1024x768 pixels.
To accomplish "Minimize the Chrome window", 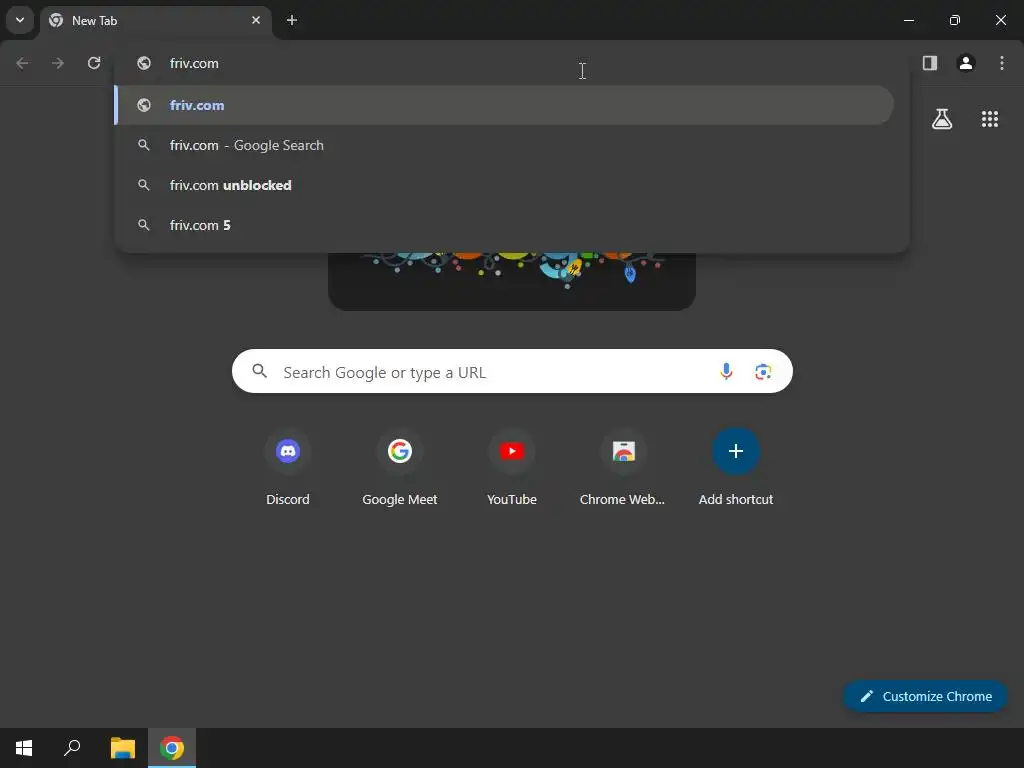I will [908, 20].
